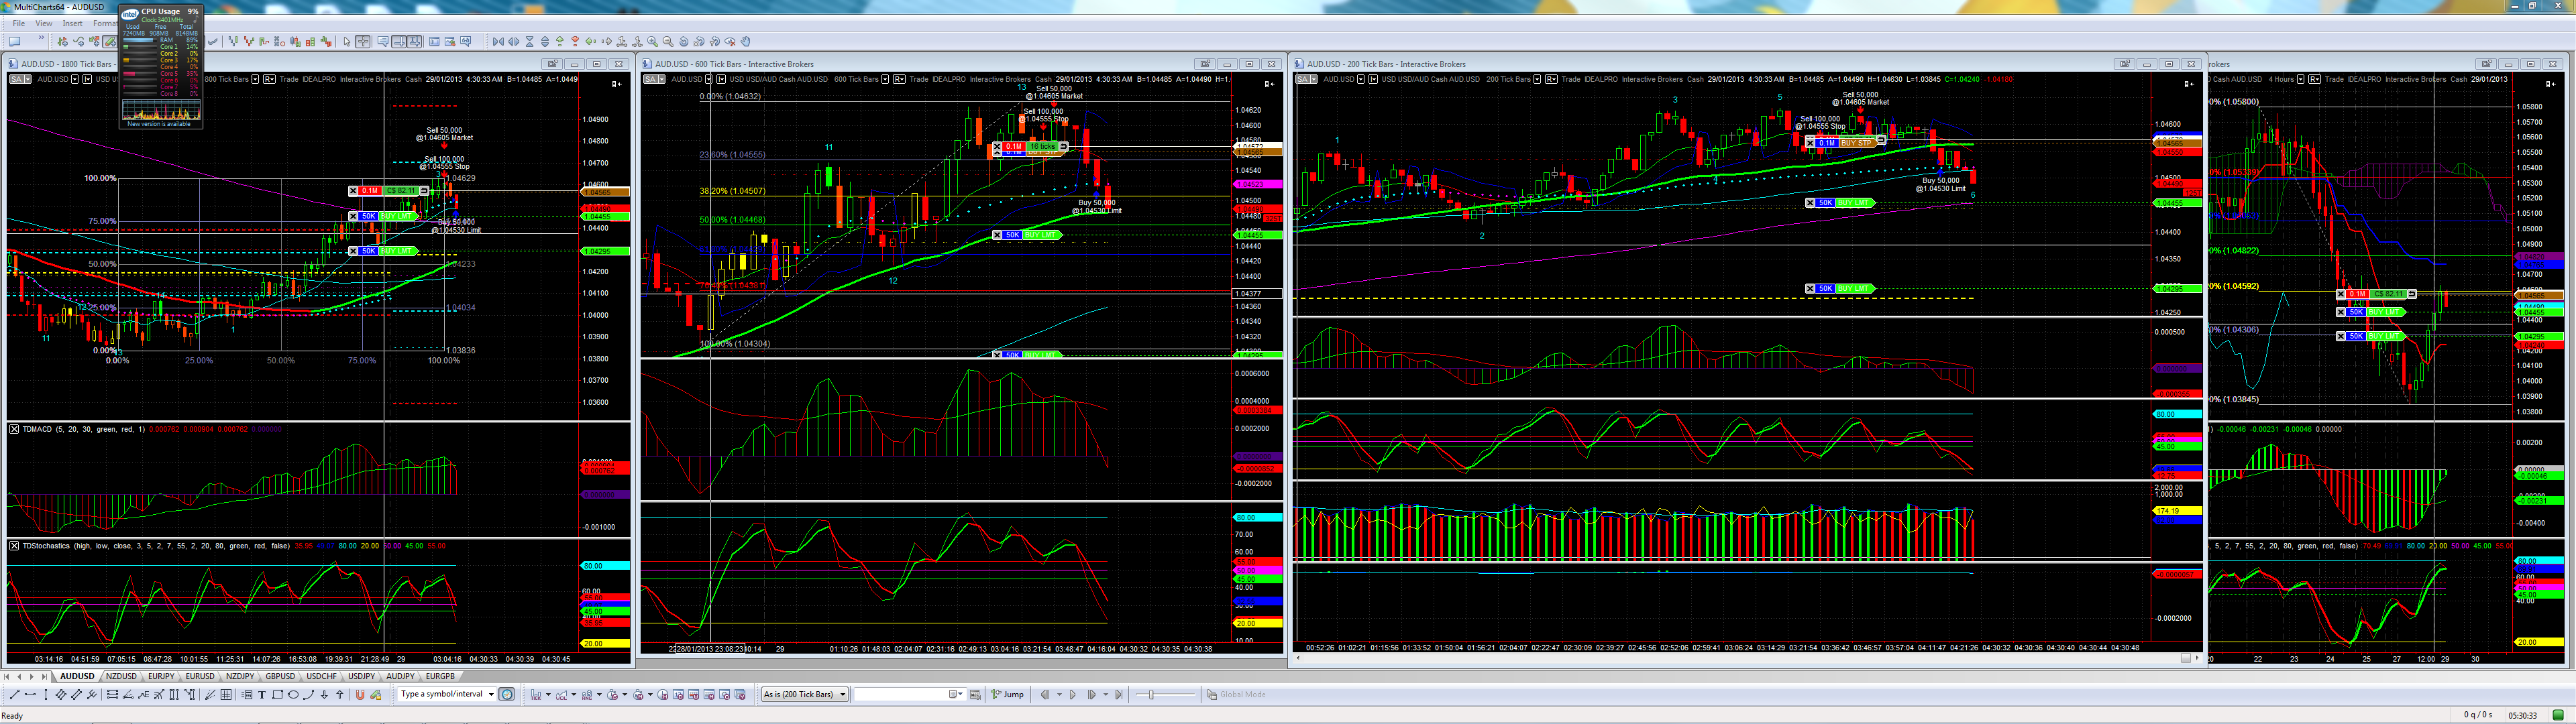The height and width of the screenshot is (724, 2576).
Task: Toggle the side panel arrow in 200 Tick chart
Action: tap(2189, 84)
